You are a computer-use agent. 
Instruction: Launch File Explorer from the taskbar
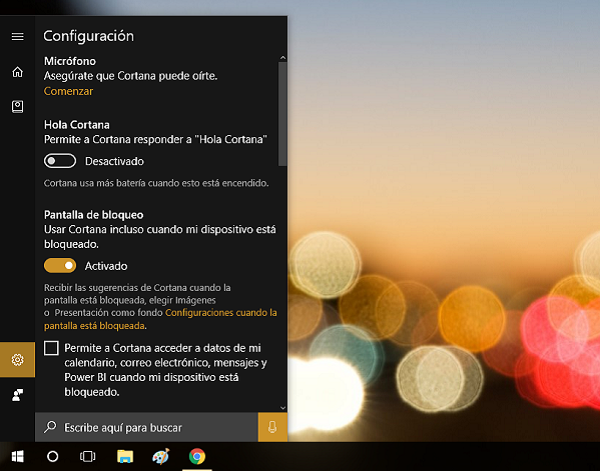click(125, 456)
